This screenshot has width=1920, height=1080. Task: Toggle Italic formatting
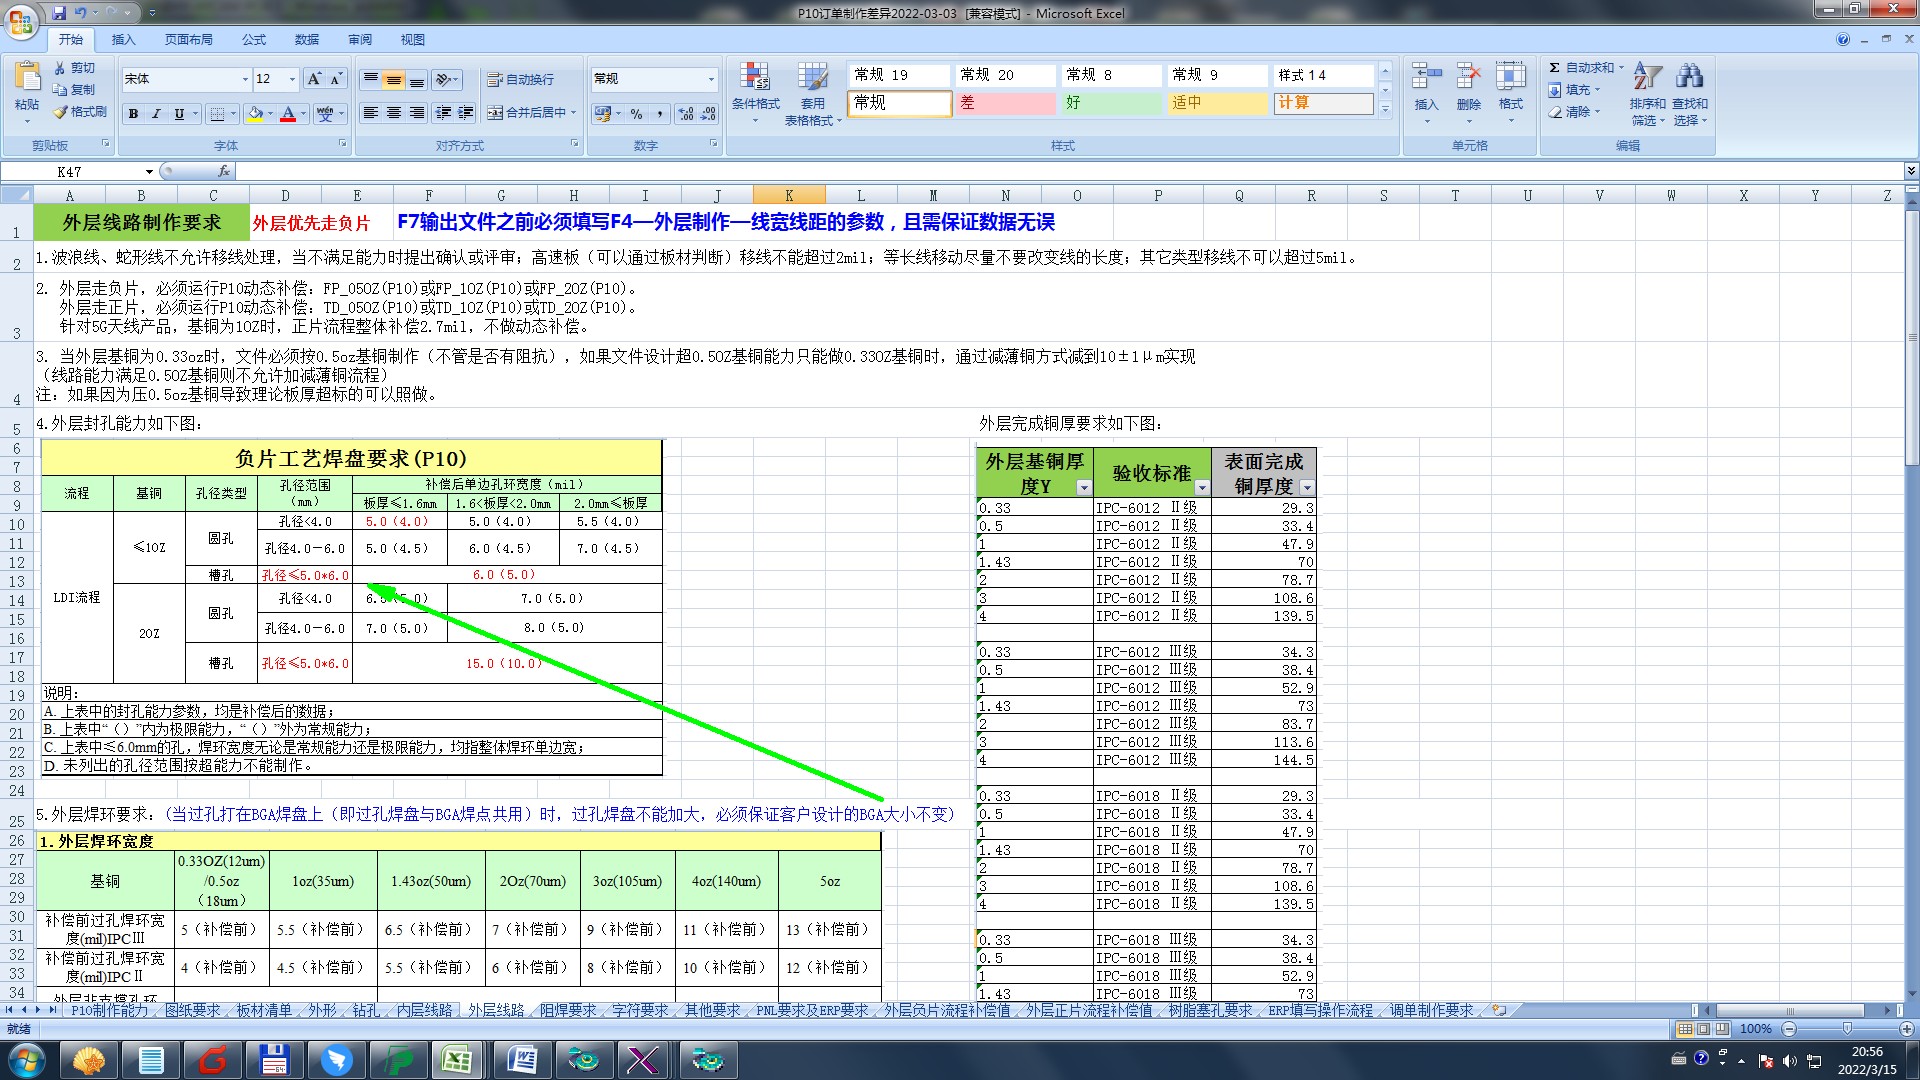pos(156,114)
